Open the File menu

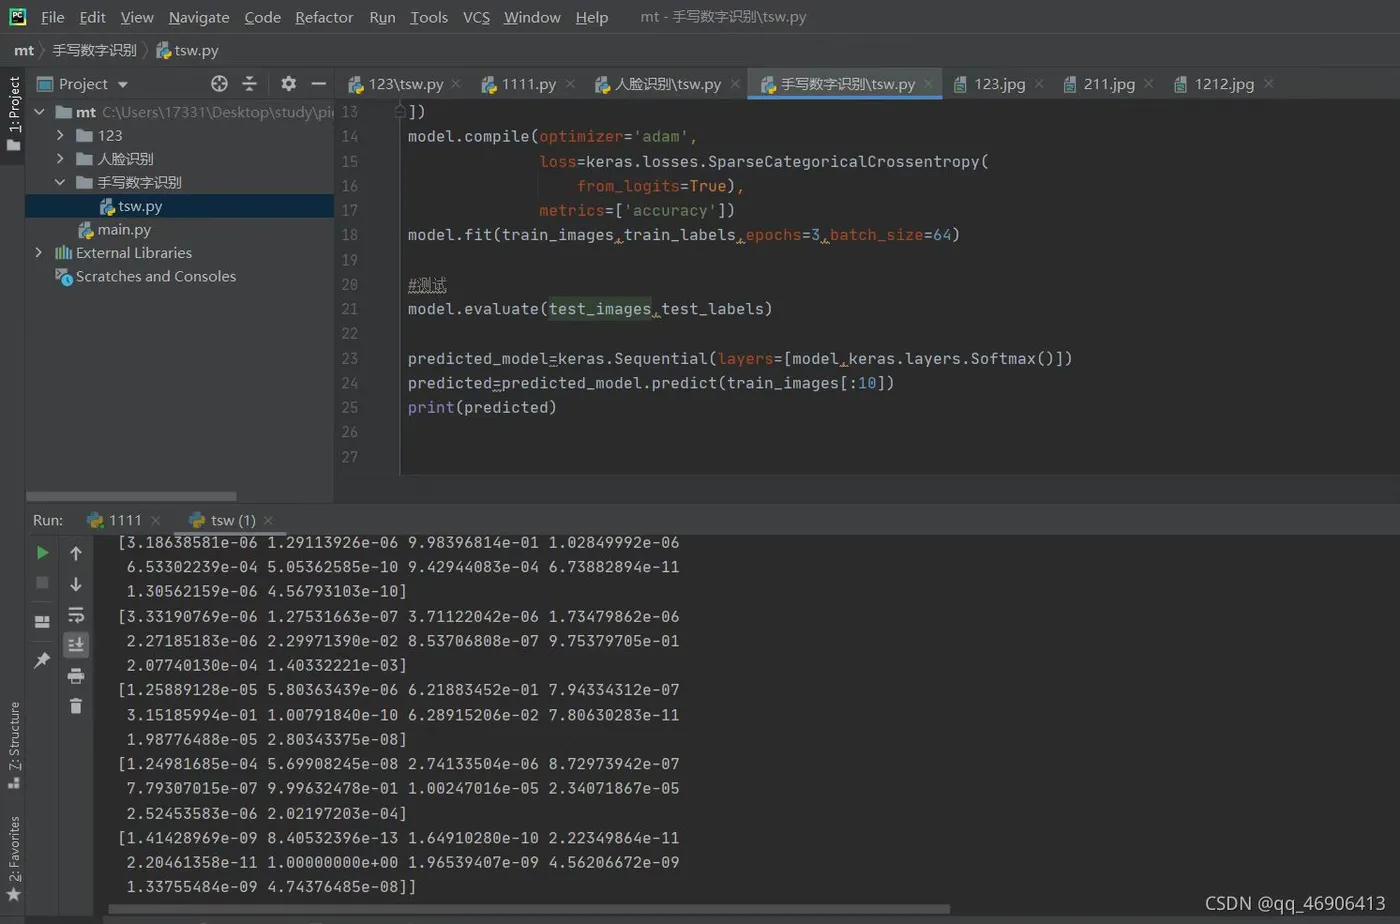coord(52,17)
